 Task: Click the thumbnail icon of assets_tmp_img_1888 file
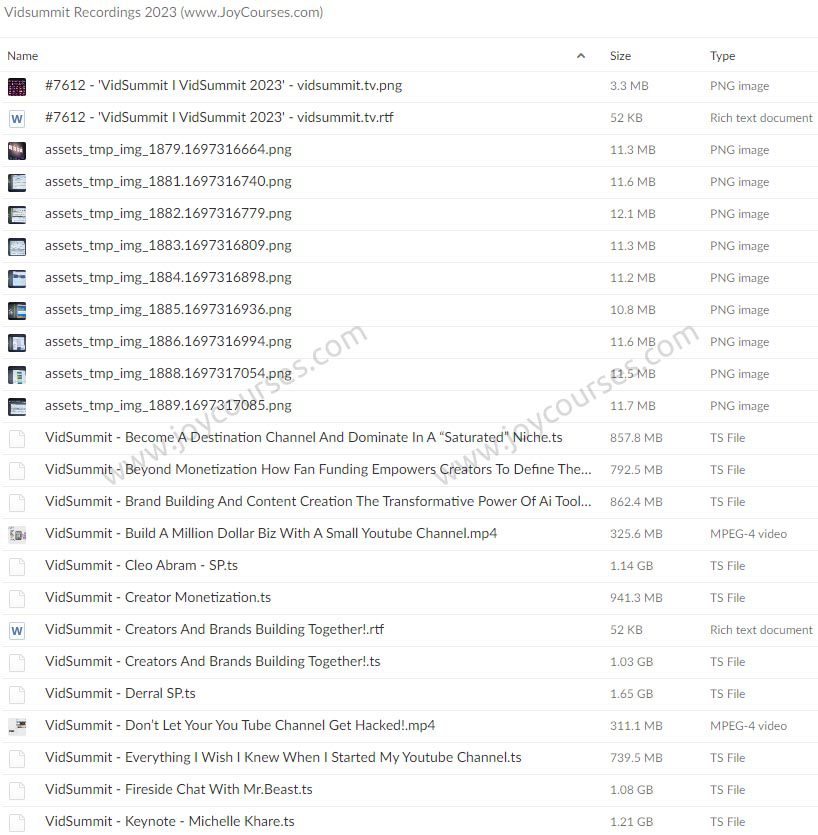tap(17, 374)
